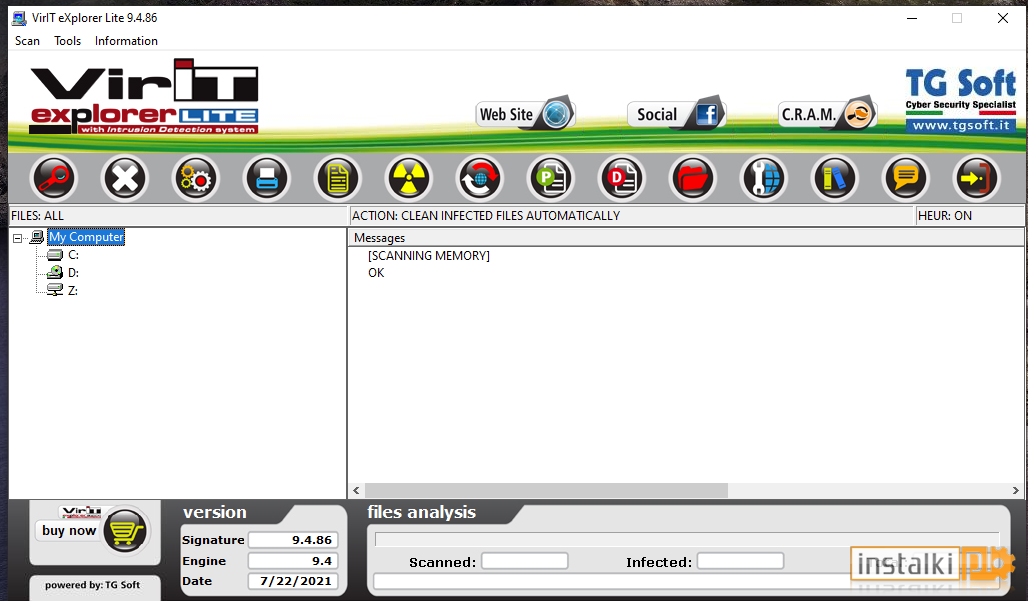The width and height of the screenshot is (1028, 601).
Task: Select network drive Z: in the tree
Action: pyautogui.click(x=73, y=290)
